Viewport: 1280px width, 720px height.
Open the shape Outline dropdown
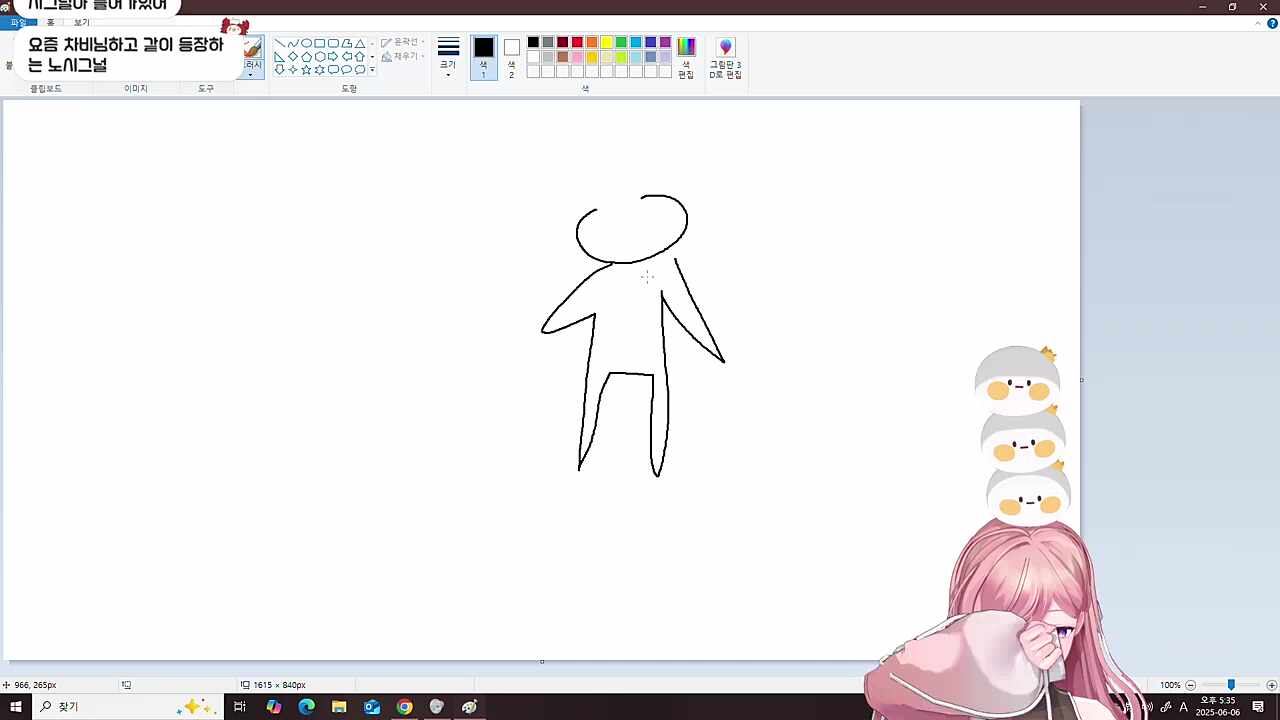(x=403, y=43)
